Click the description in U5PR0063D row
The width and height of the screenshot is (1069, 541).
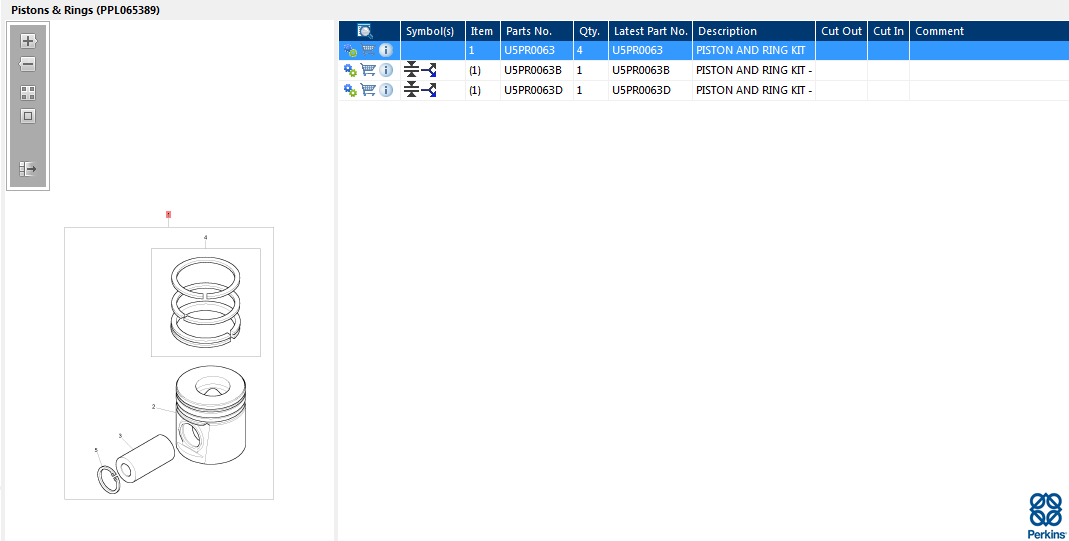754,90
